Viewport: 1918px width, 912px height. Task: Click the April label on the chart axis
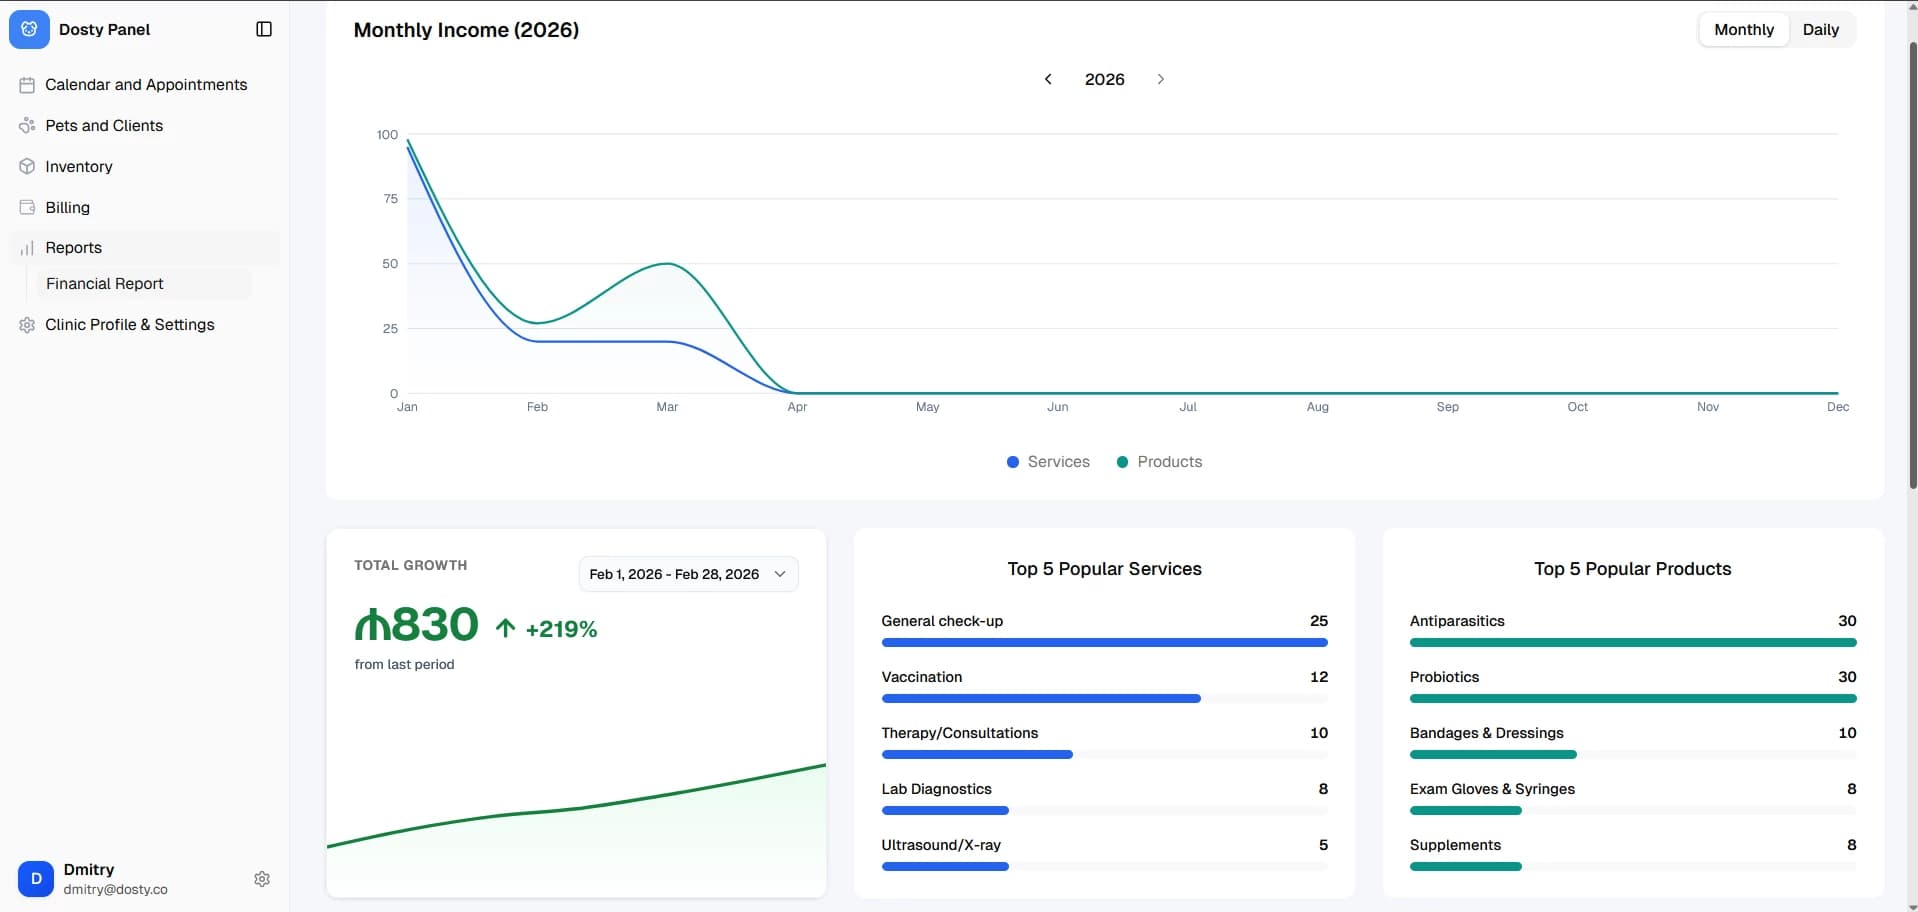[x=796, y=406]
